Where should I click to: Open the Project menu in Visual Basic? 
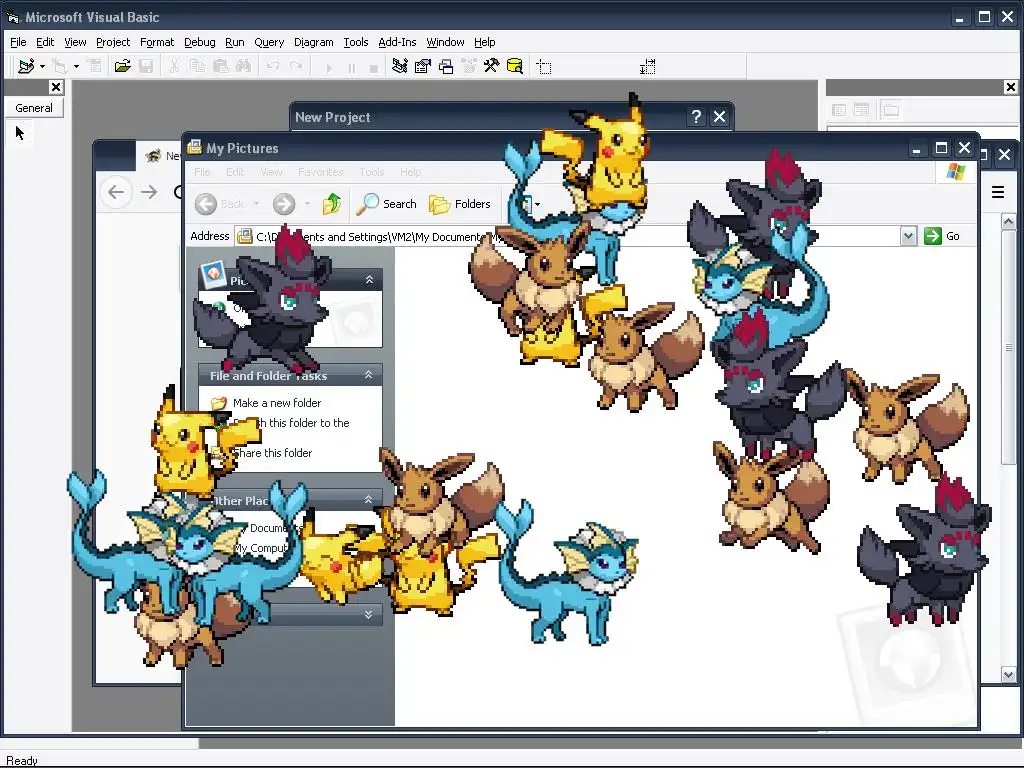113,42
